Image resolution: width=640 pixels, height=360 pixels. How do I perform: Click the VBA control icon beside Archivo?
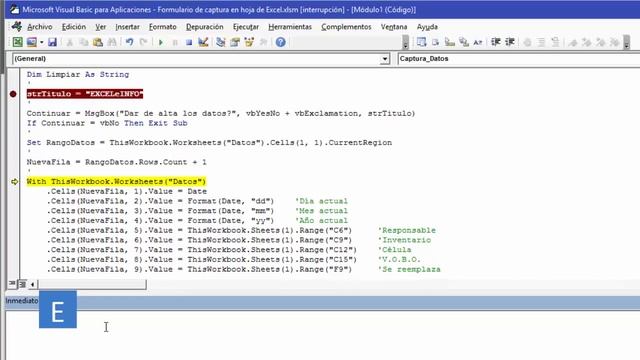(16, 27)
